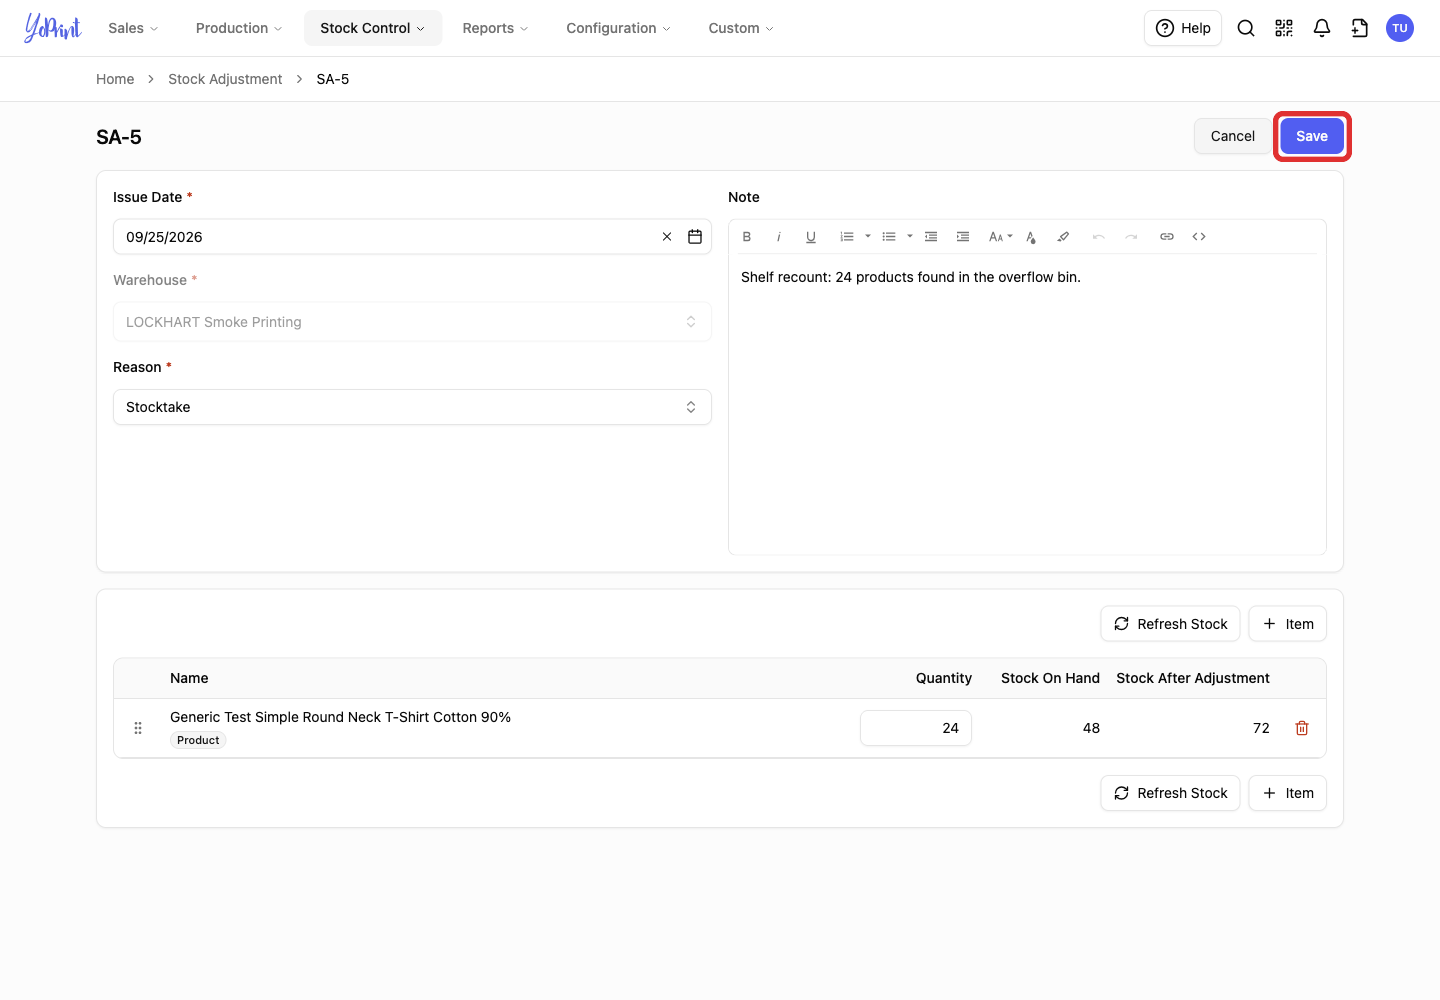
Task: Decrease indent in the Note editor
Action: (x=931, y=237)
